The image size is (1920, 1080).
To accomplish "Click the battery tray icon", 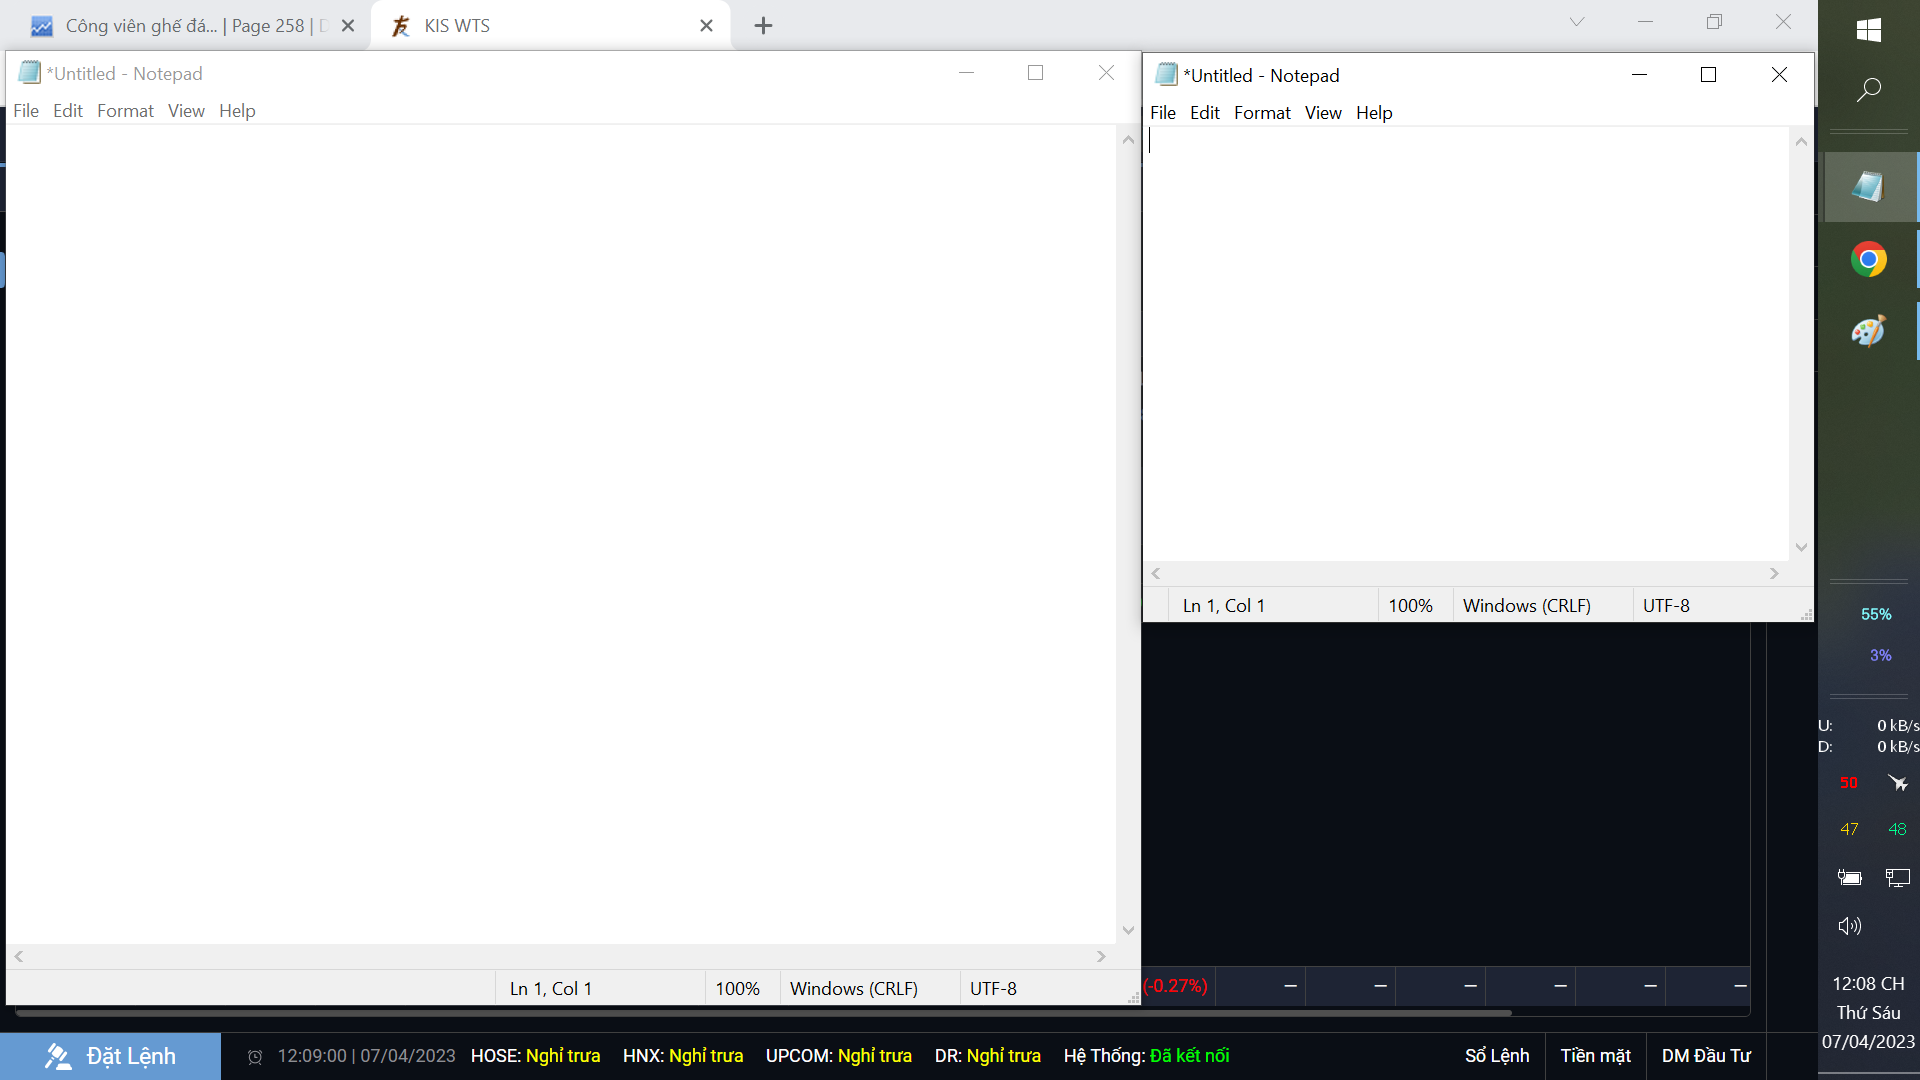I will tap(1849, 878).
